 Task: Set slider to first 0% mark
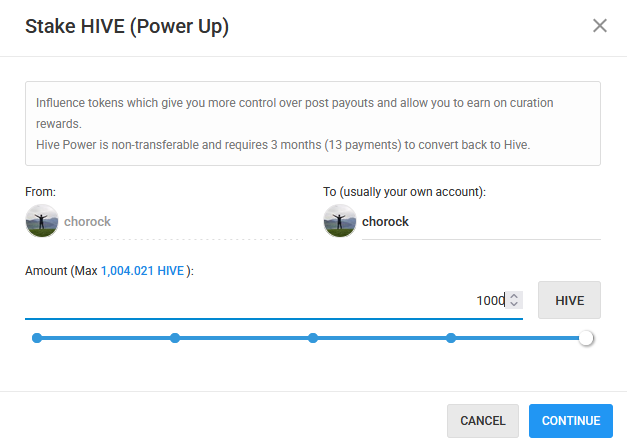pos(37,338)
